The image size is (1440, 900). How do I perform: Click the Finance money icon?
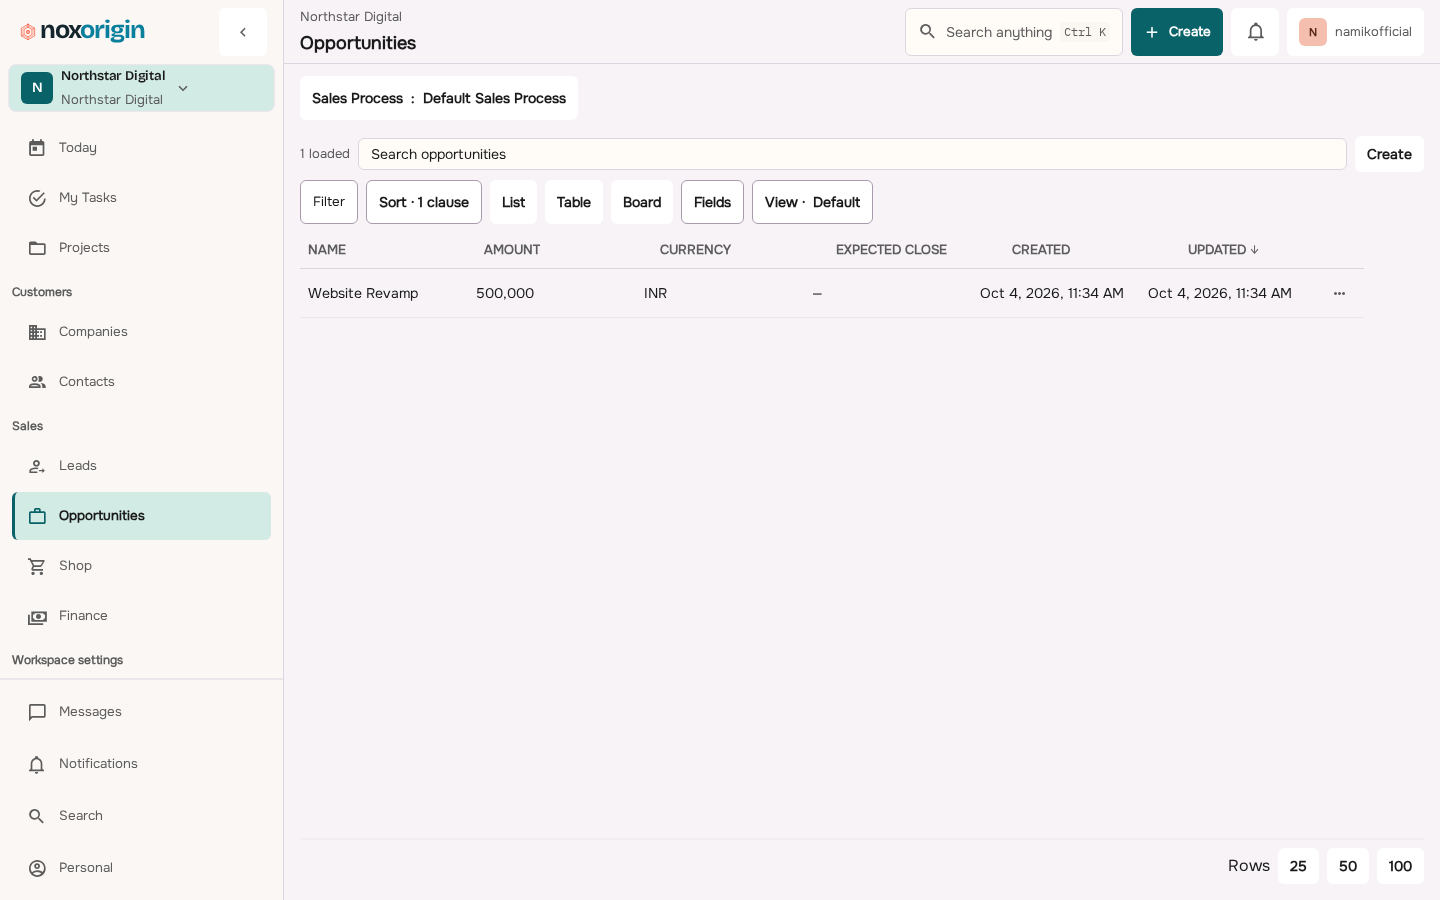click(37, 616)
